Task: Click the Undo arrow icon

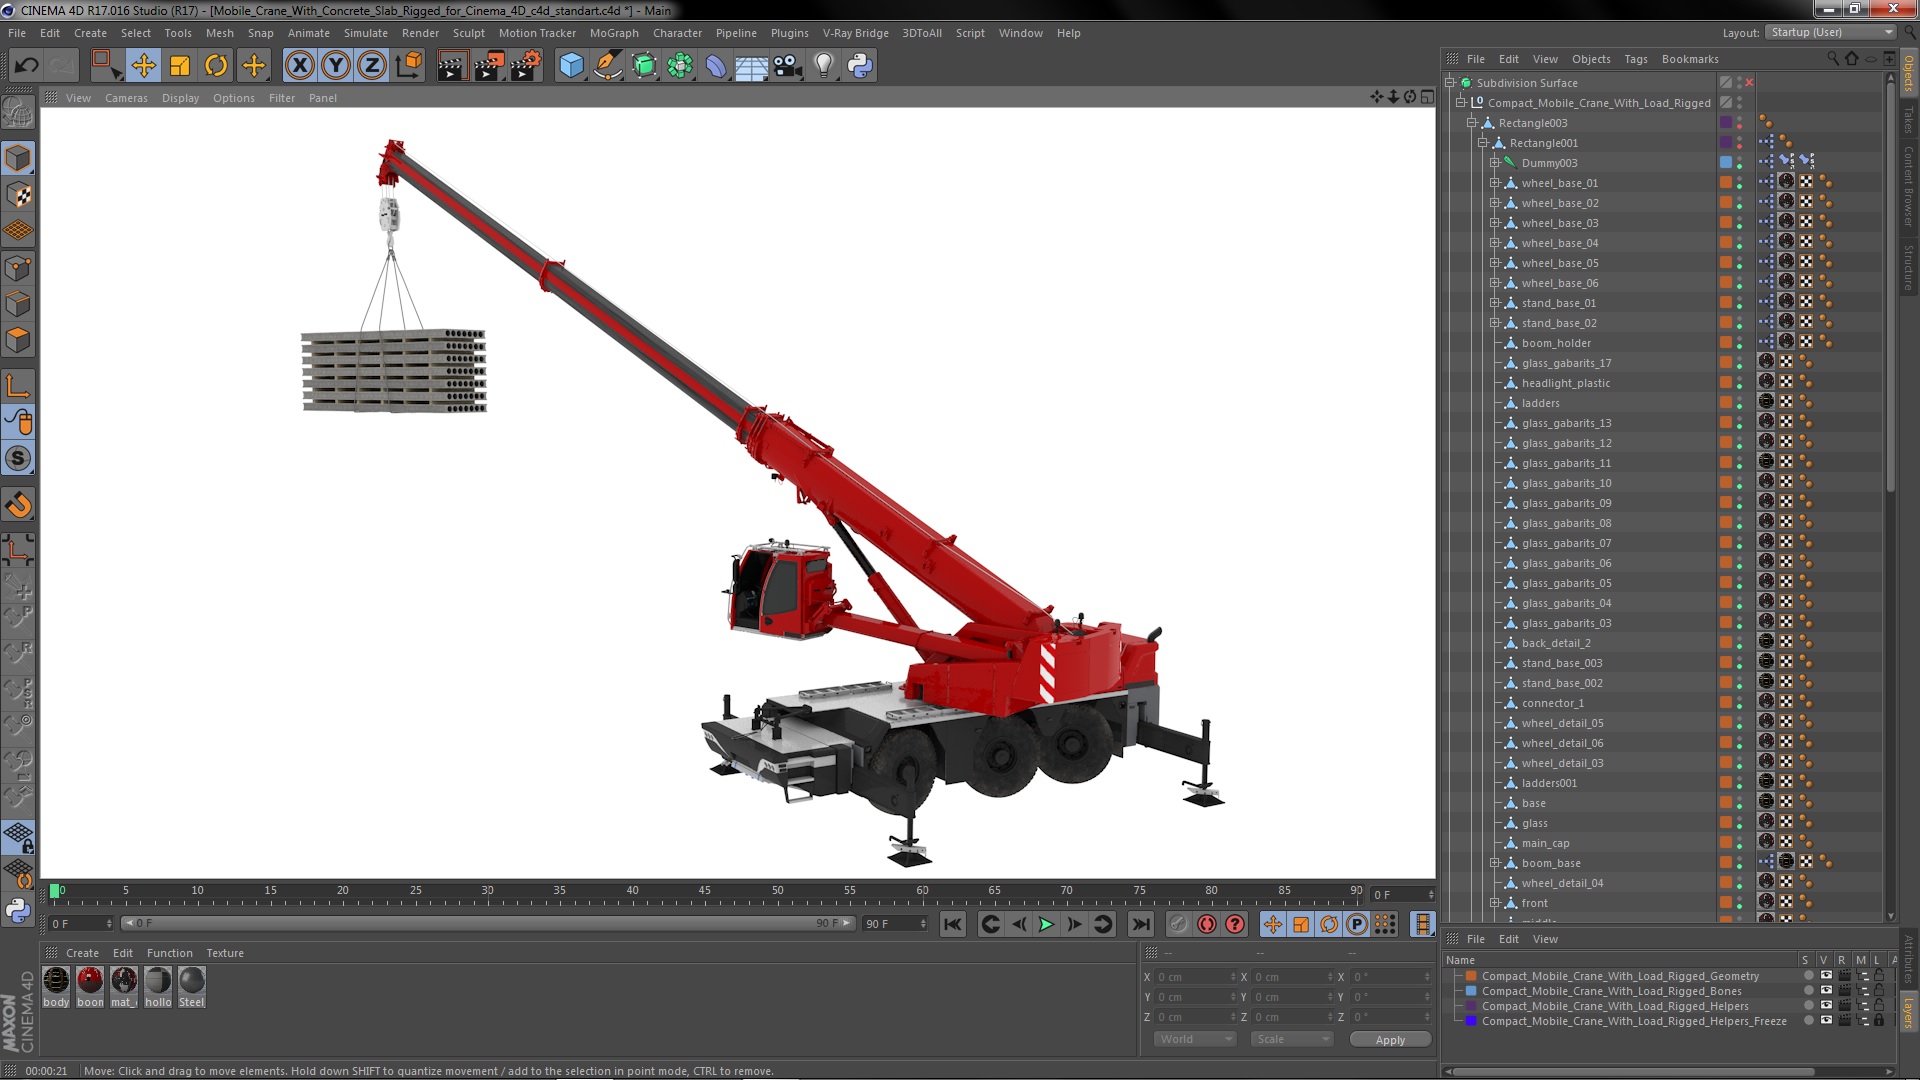Action: [26, 66]
